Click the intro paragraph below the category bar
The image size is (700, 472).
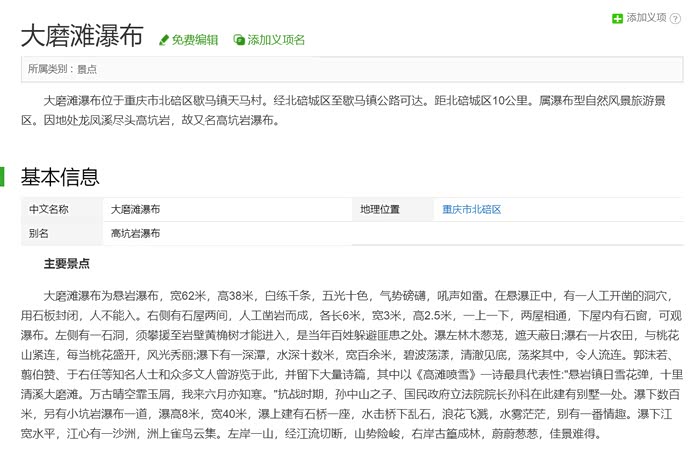tap(350, 110)
